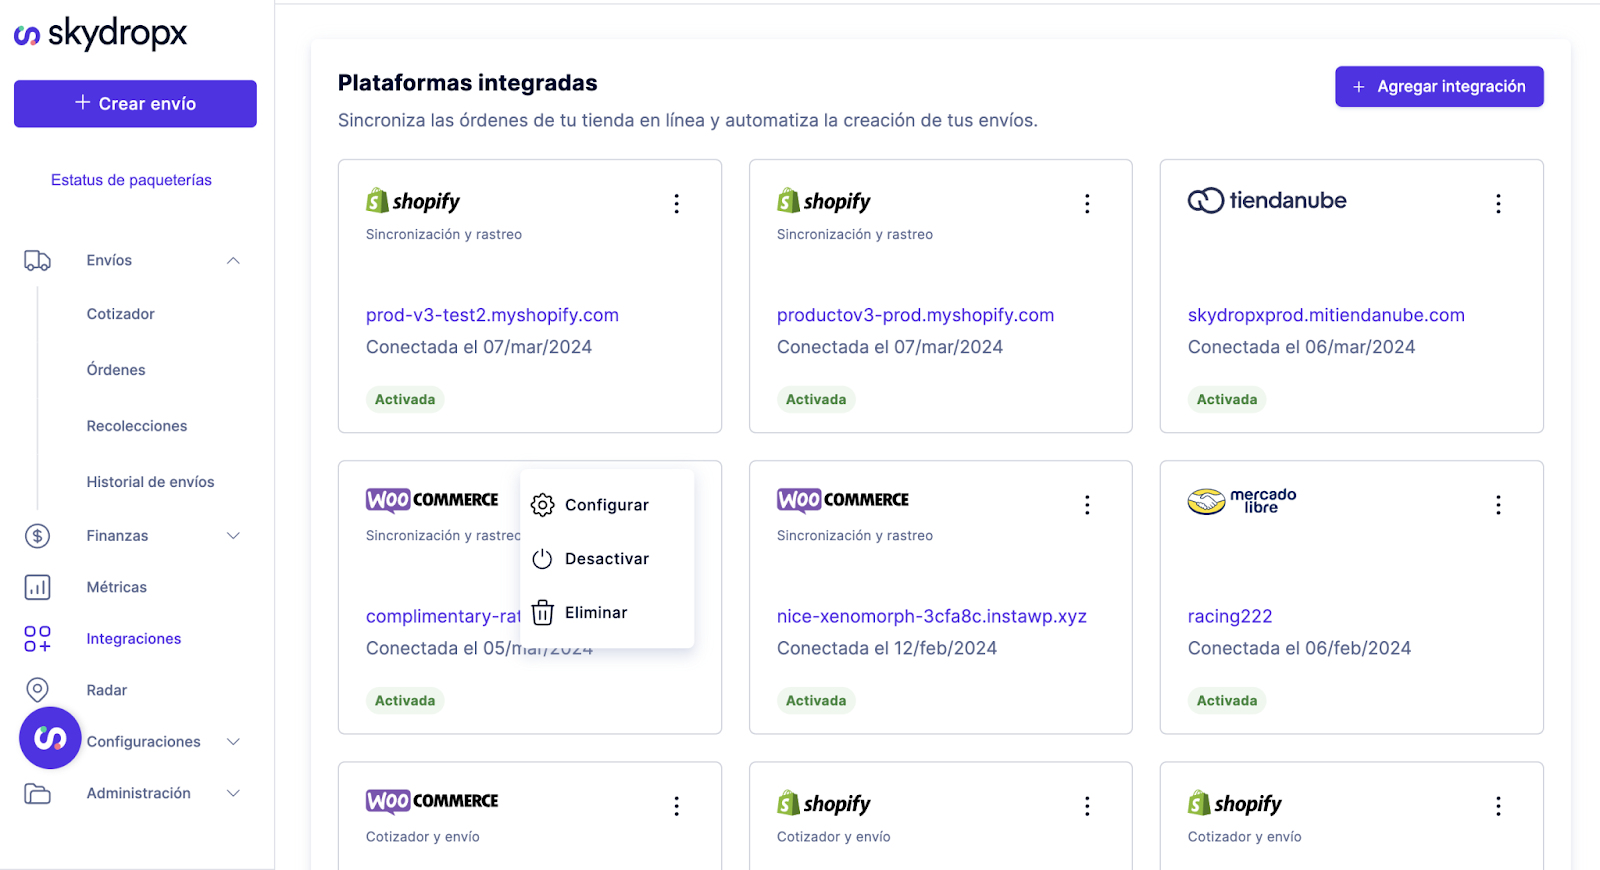Image resolution: width=1600 pixels, height=870 pixels.
Task: Click the skydropx logo
Action: tap(100, 33)
